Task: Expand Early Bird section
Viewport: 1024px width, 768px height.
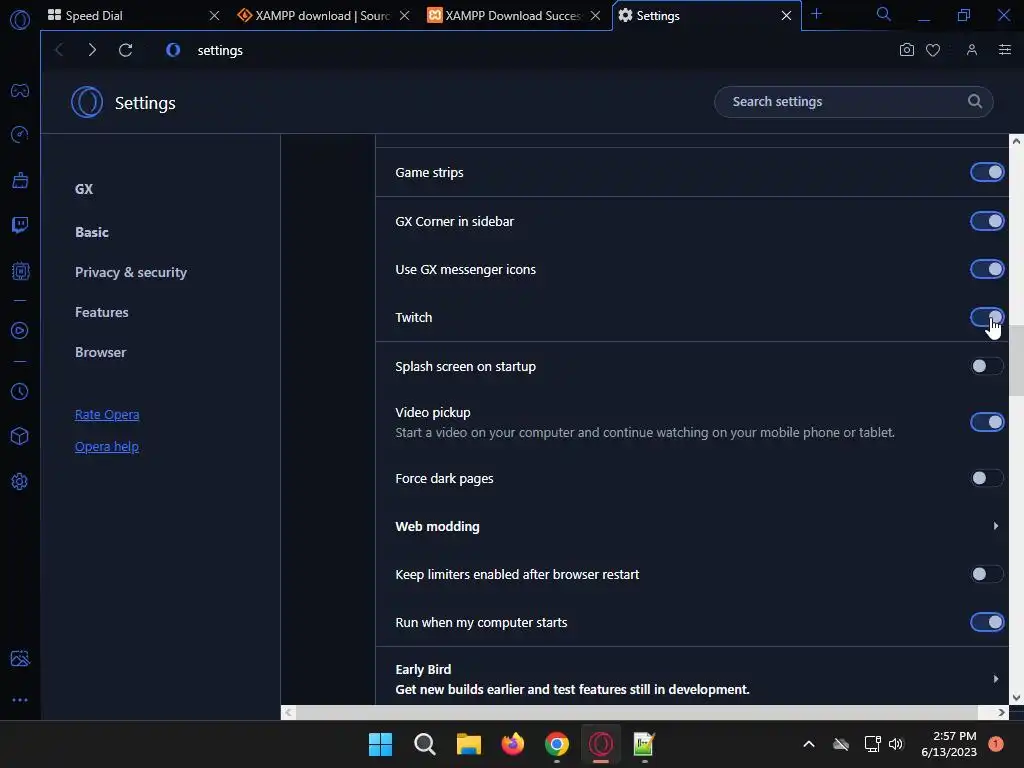Action: (692, 679)
